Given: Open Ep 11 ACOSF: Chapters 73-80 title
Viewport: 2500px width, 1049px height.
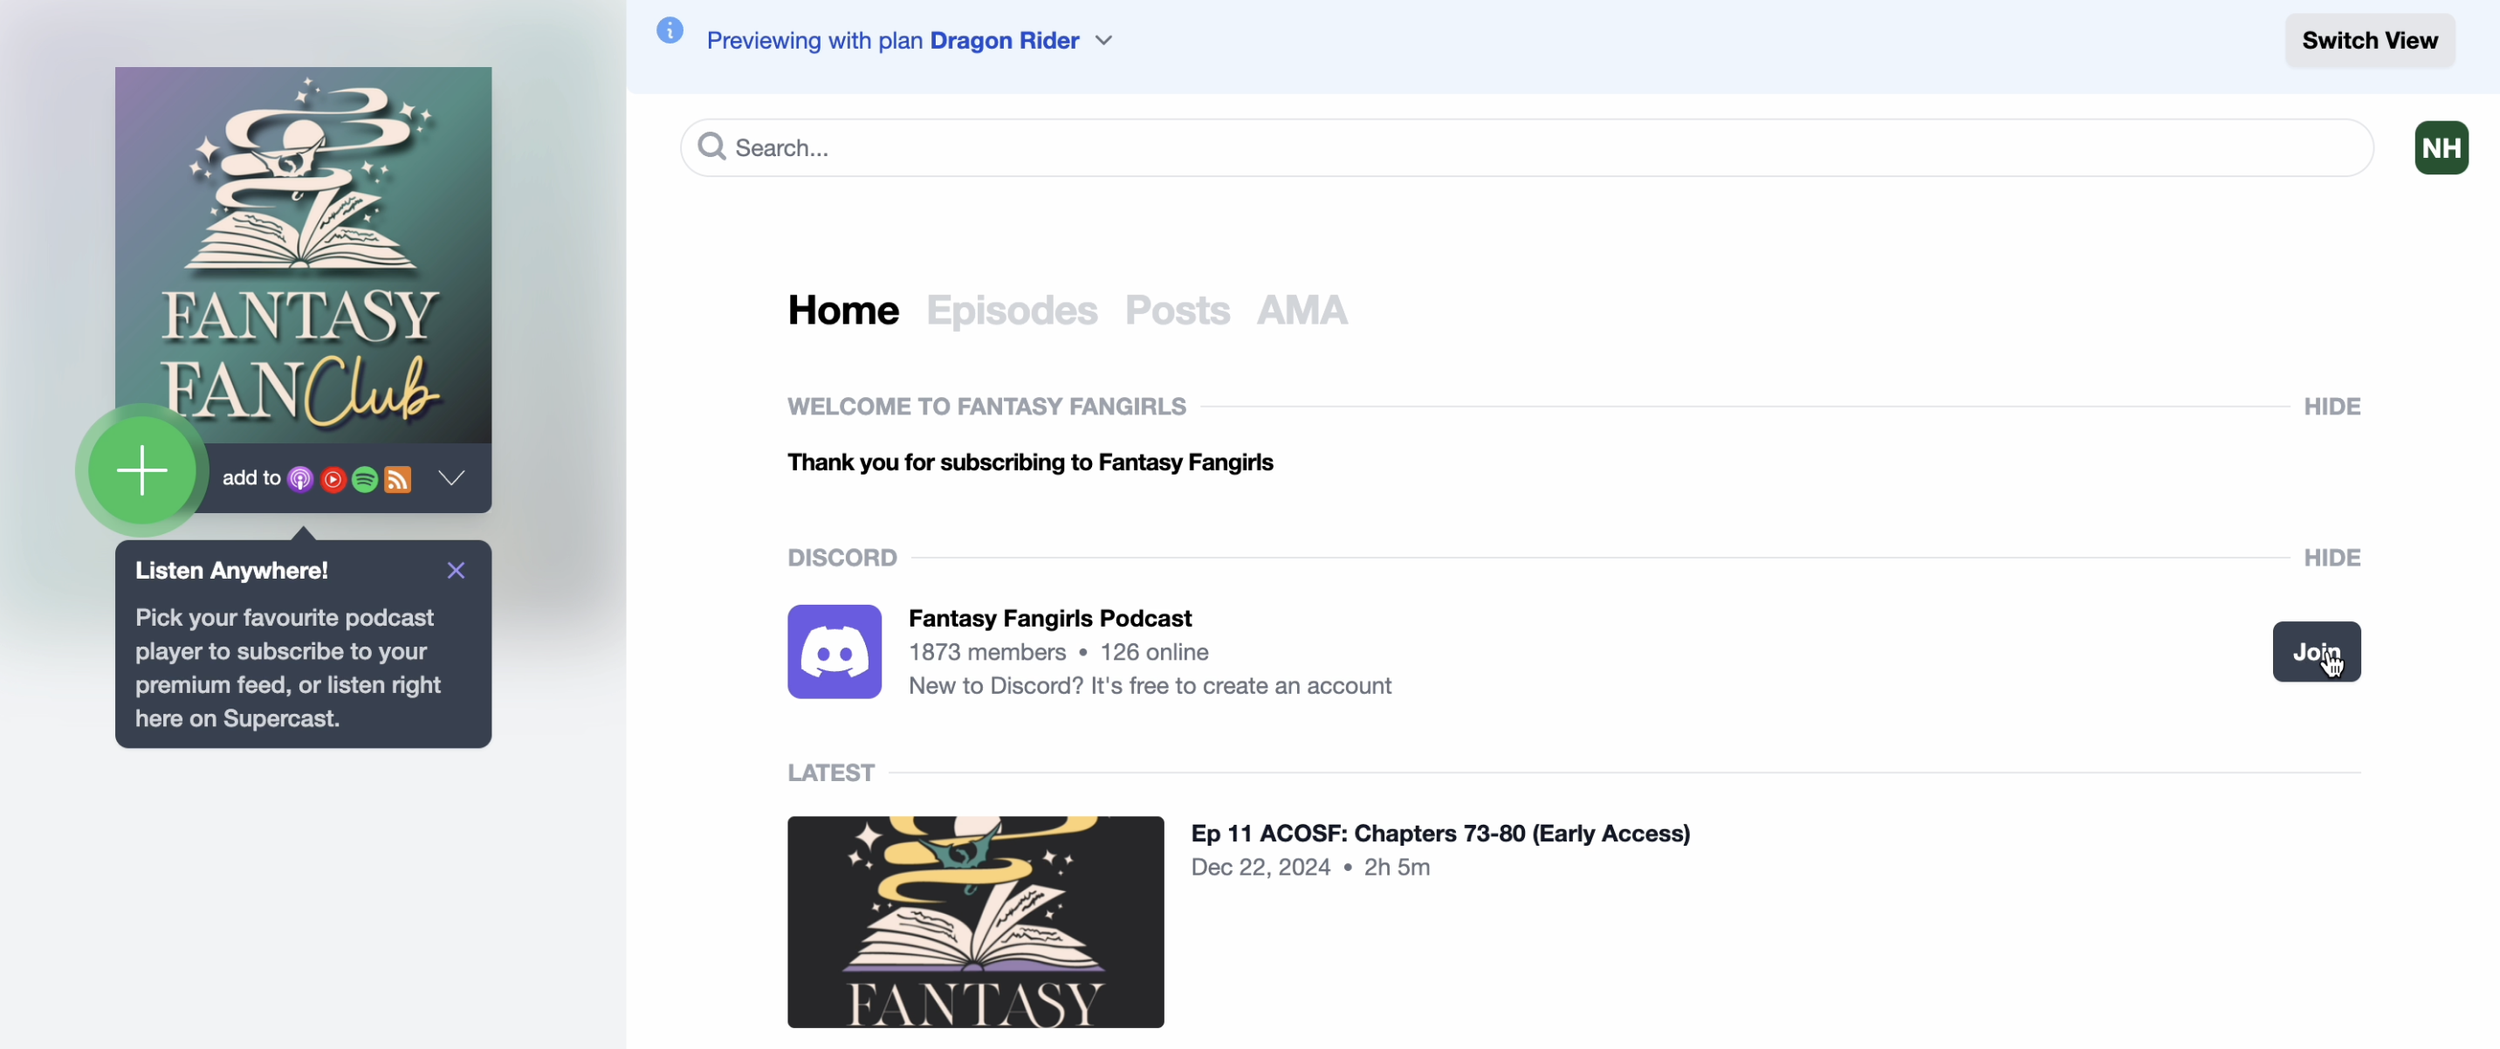Looking at the screenshot, I should click(1440, 833).
